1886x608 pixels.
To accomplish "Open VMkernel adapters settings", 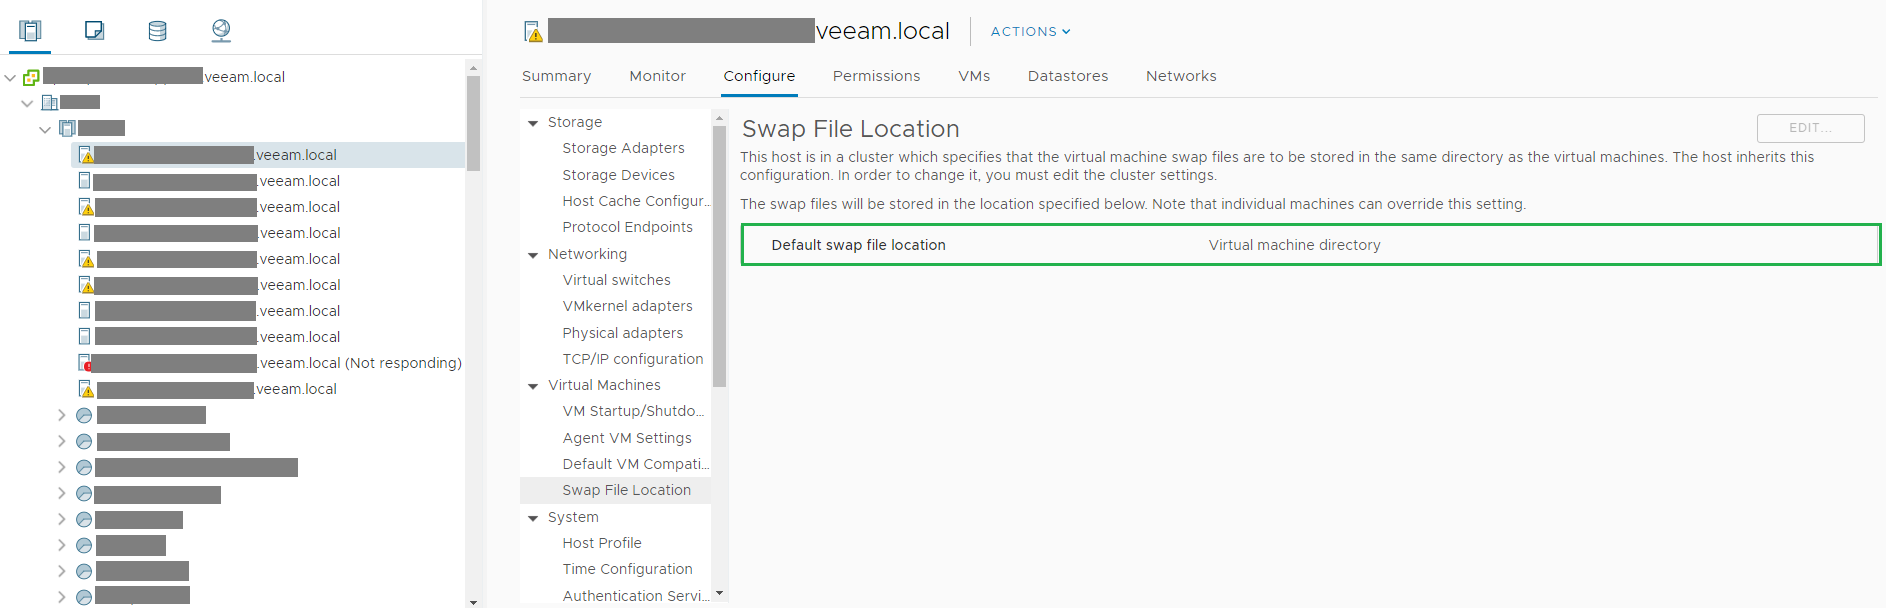I will (x=627, y=306).
